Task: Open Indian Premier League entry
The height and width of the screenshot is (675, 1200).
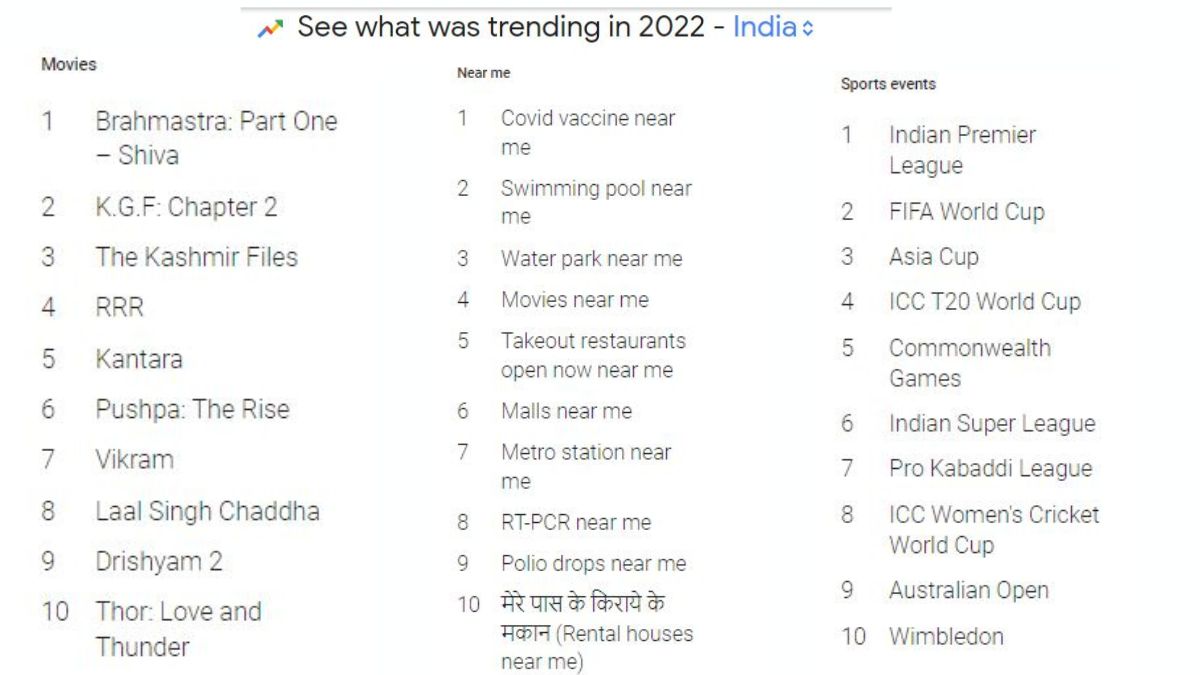Action: pyautogui.click(x=962, y=150)
